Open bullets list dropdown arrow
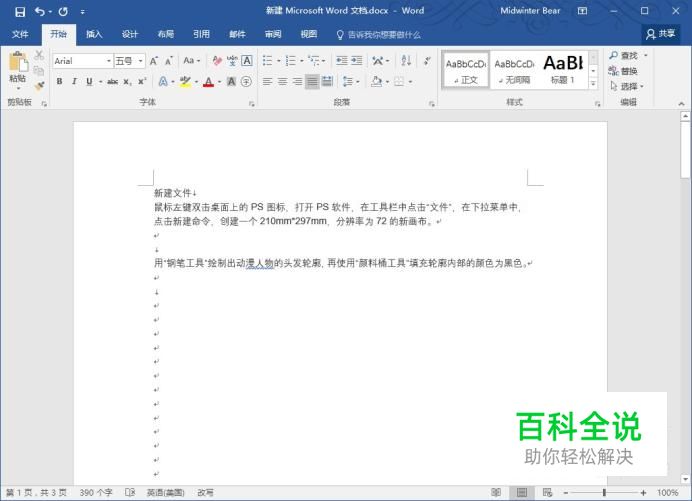The height and width of the screenshot is (501, 692). pos(278,61)
